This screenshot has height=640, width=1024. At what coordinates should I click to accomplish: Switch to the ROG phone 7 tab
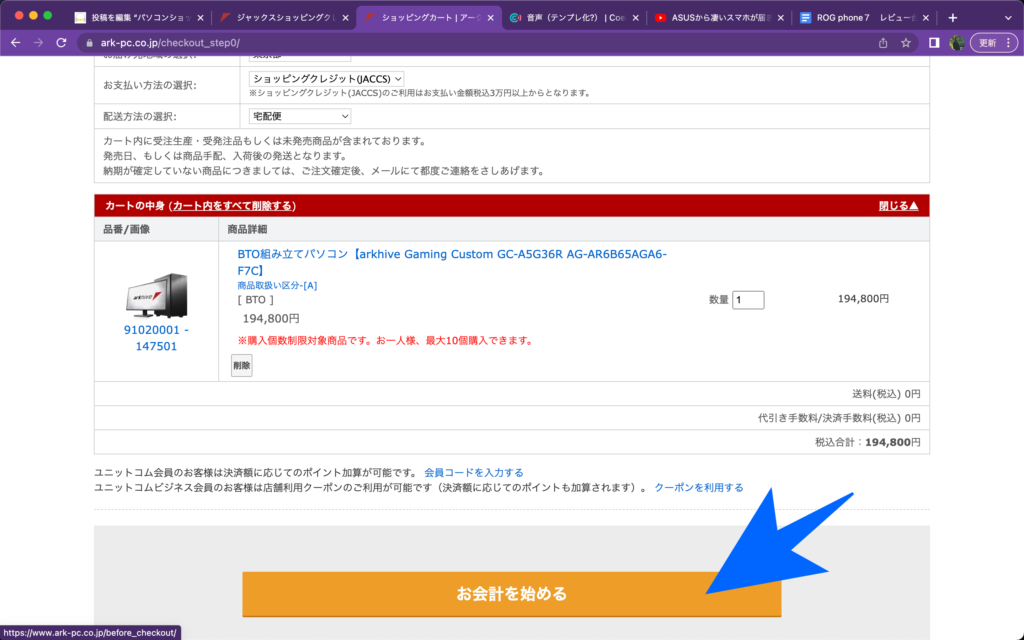click(860, 18)
